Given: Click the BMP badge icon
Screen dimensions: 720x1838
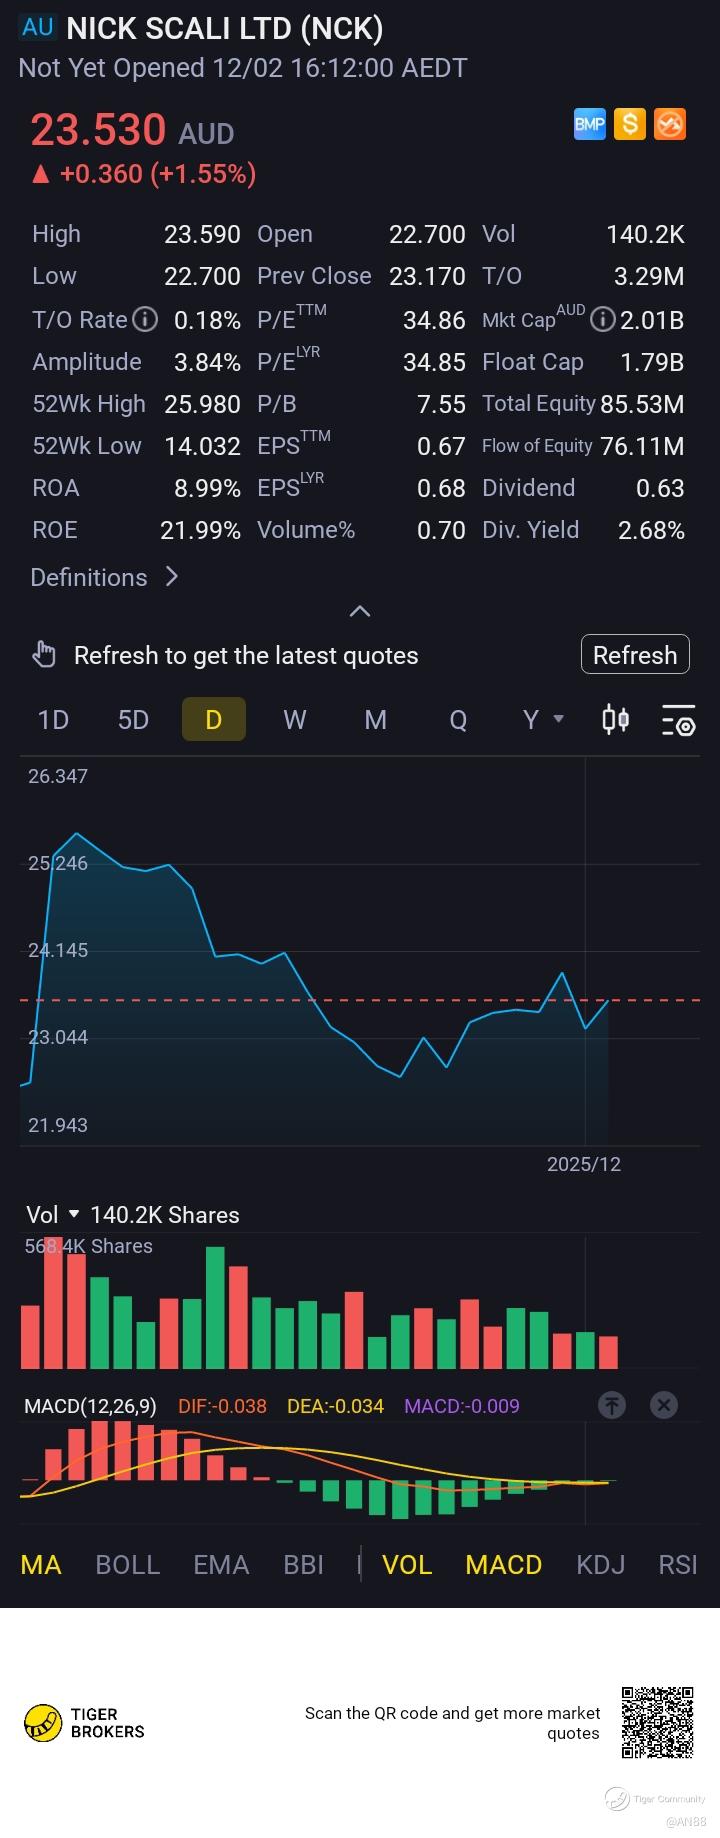Looking at the screenshot, I should point(590,124).
